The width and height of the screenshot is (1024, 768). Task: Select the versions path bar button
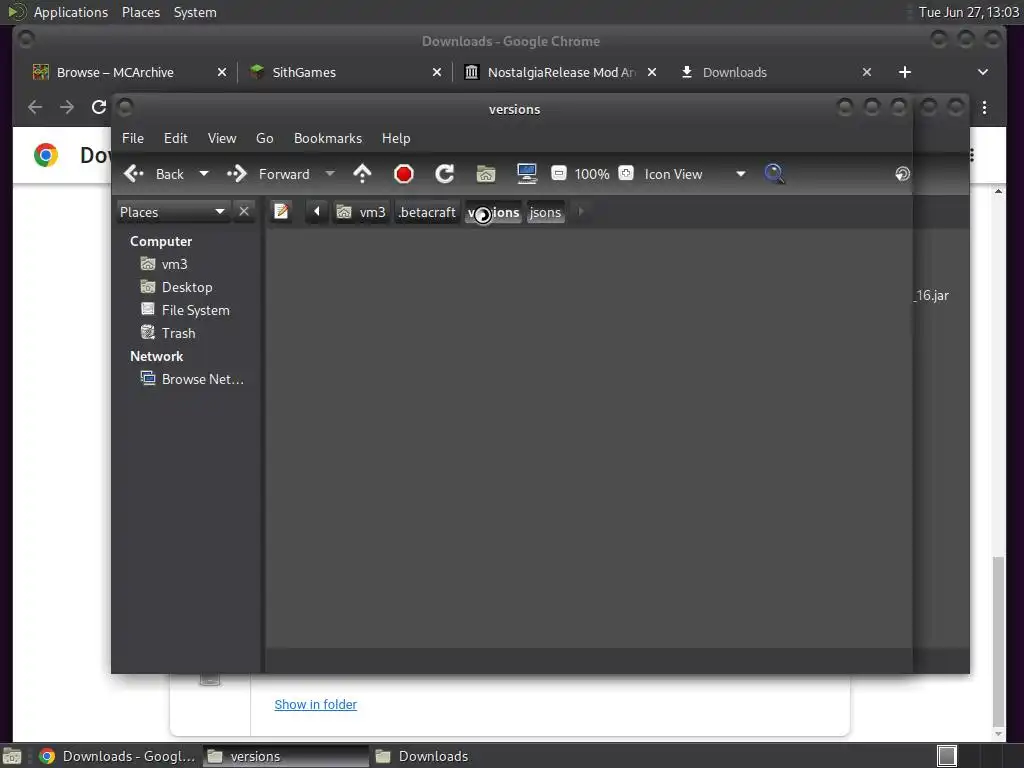click(x=493, y=212)
